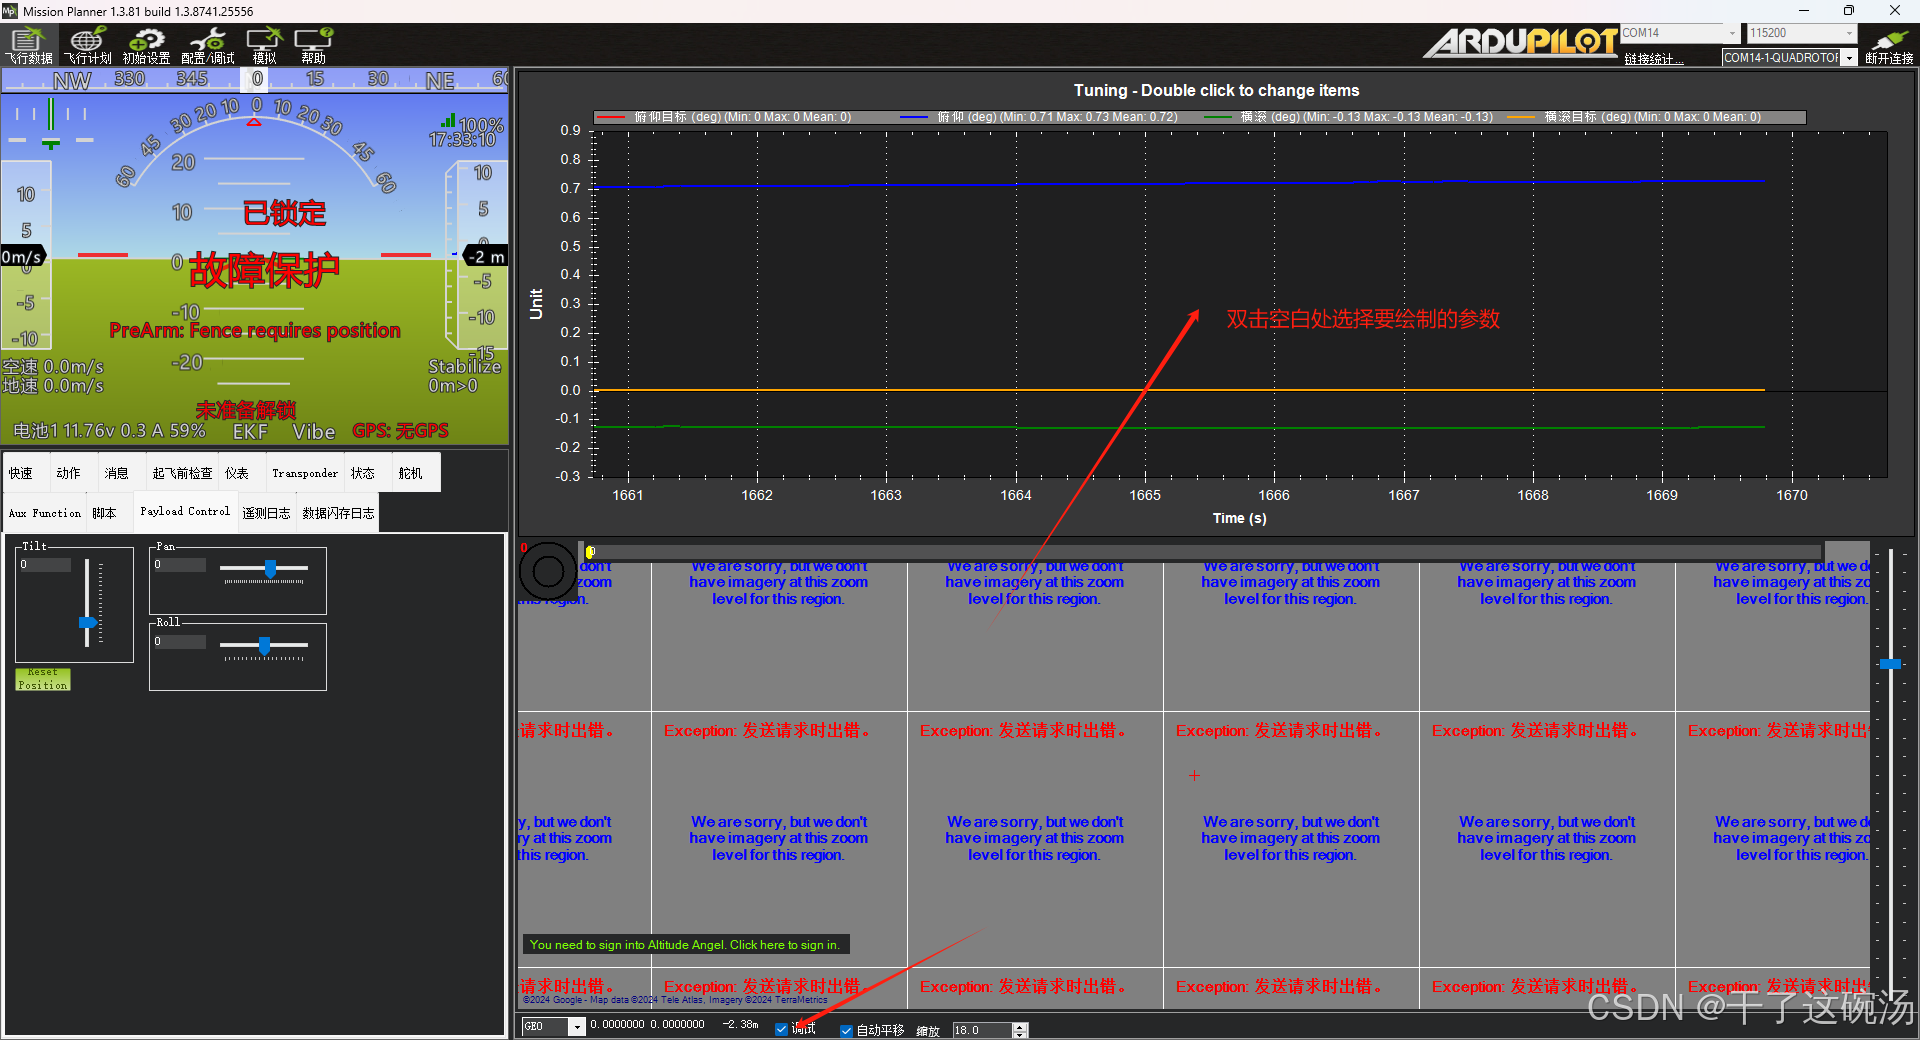Click the map zoom vertical slider handle
Image resolution: width=1920 pixels, height=1040 pixels.
pos(1890,664)
